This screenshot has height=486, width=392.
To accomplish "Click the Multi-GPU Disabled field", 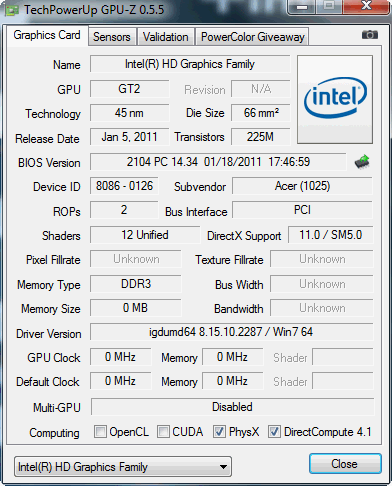I will (232, 407).
